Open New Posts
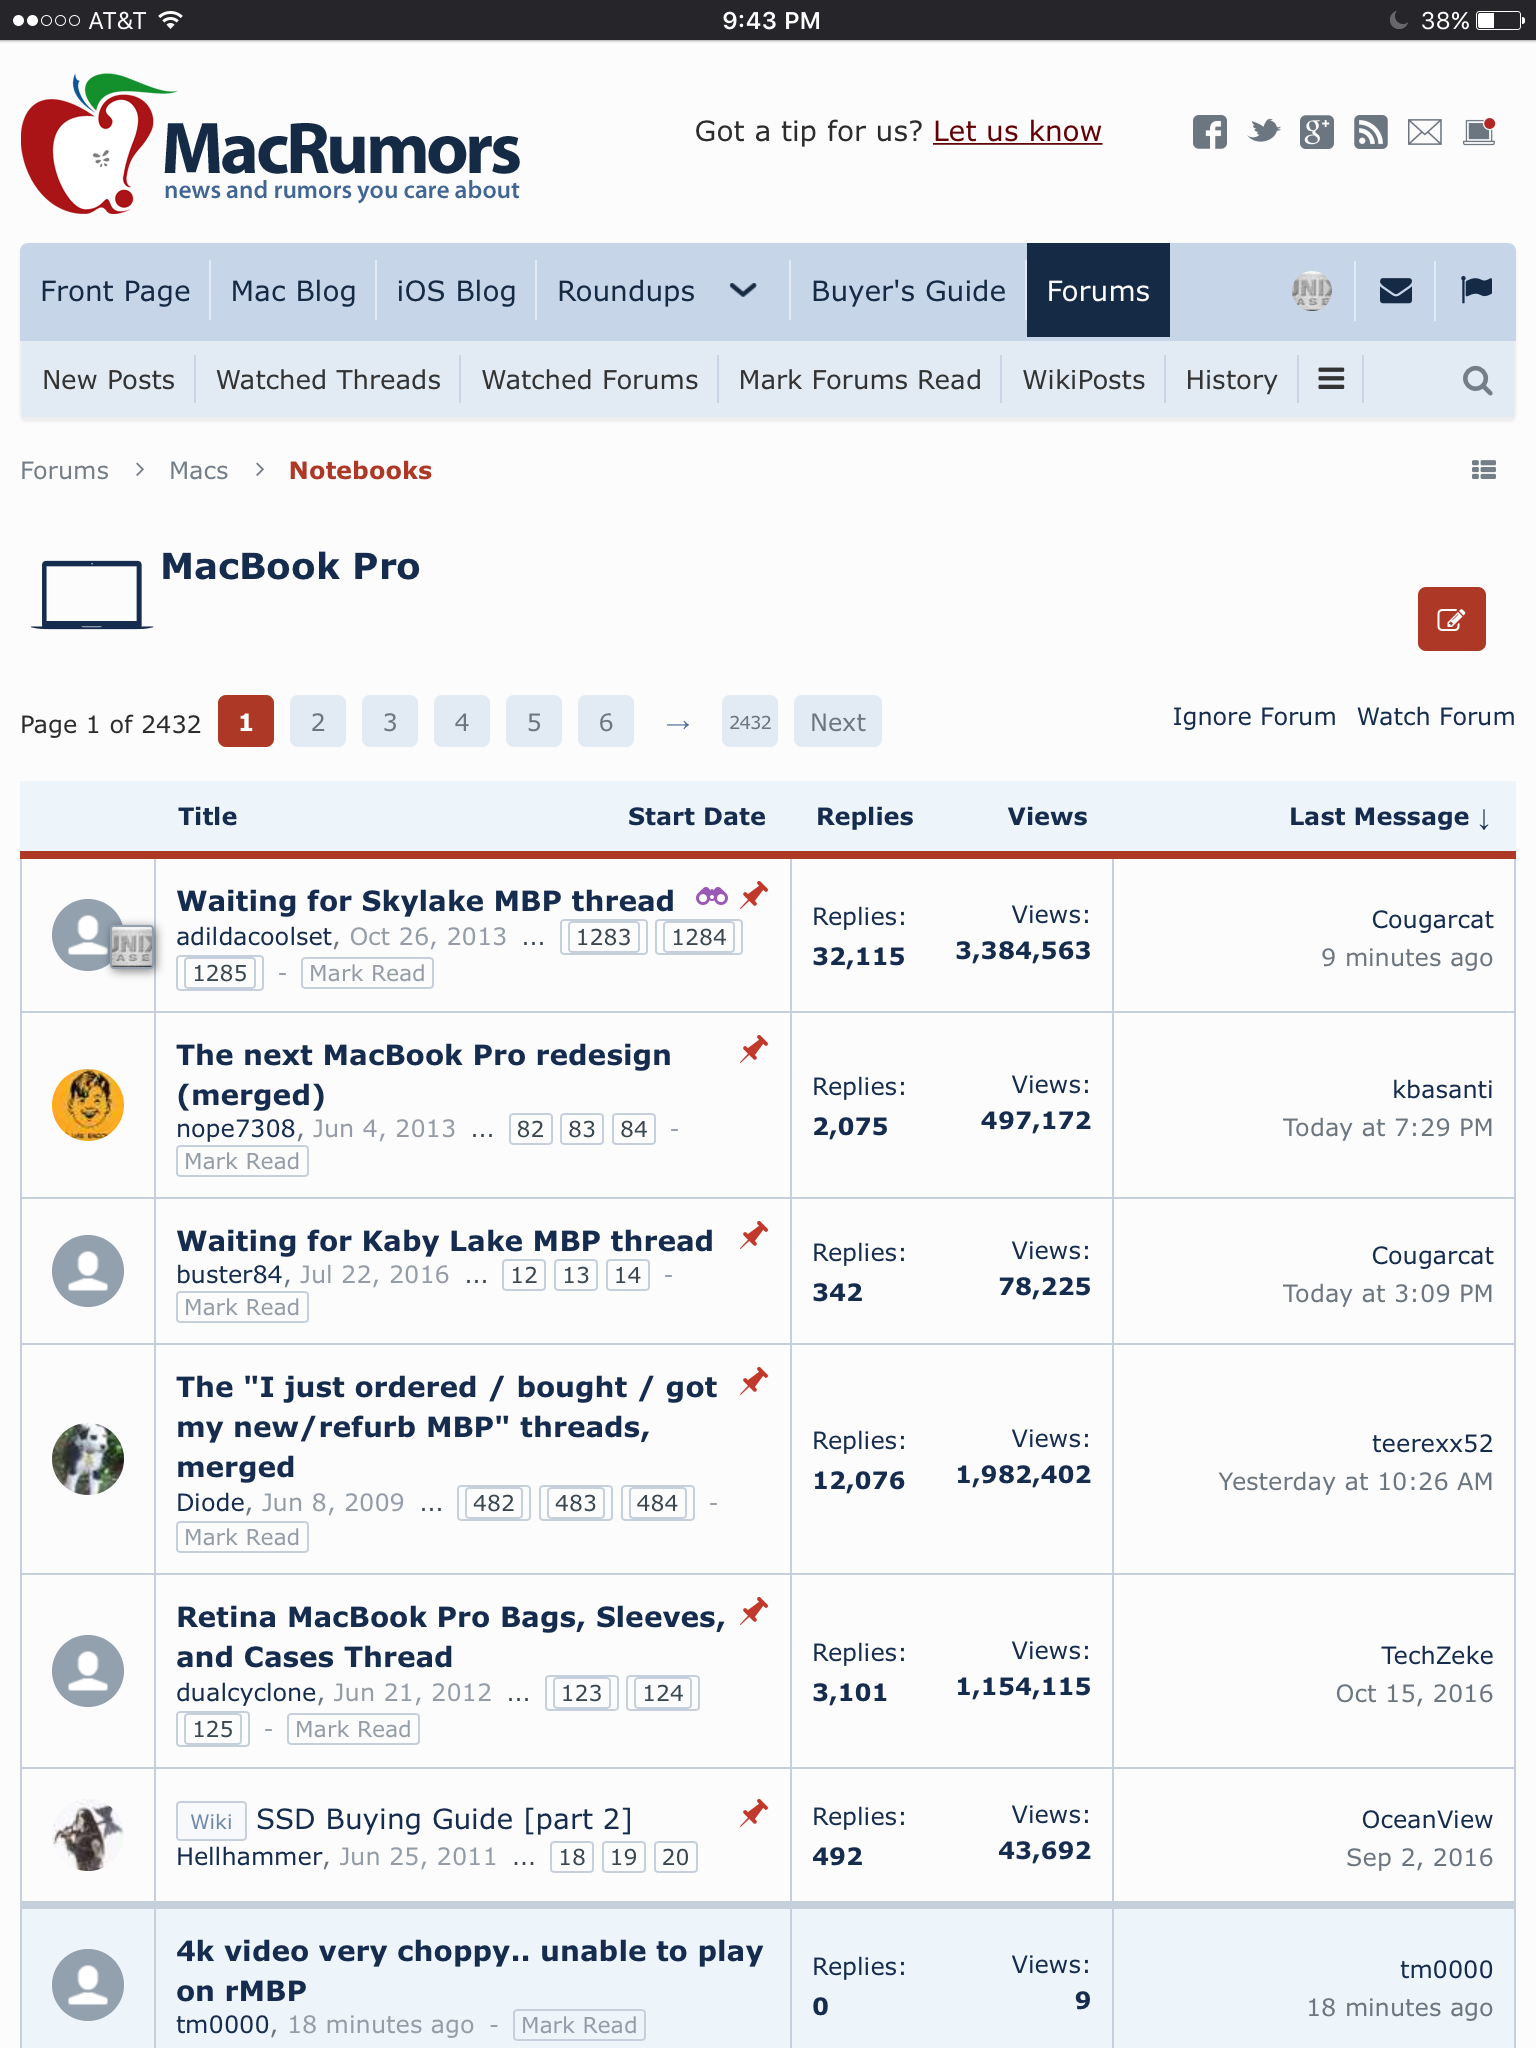Image resolution: width=1536 pixels, height=2048 pixels. [108, 380]
